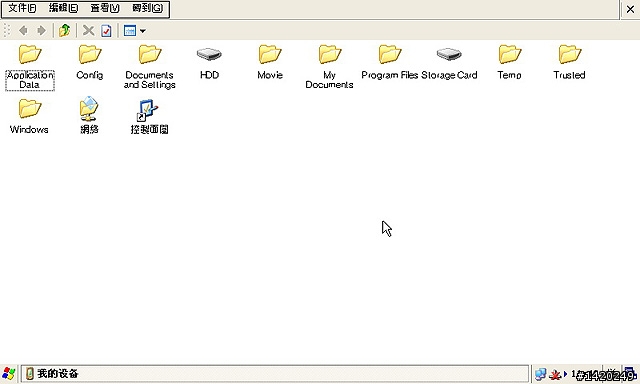Image resolution: width=640 pixels, height=384 pixels.
Task: Select the Windows folder
Action: pos(29,116)
